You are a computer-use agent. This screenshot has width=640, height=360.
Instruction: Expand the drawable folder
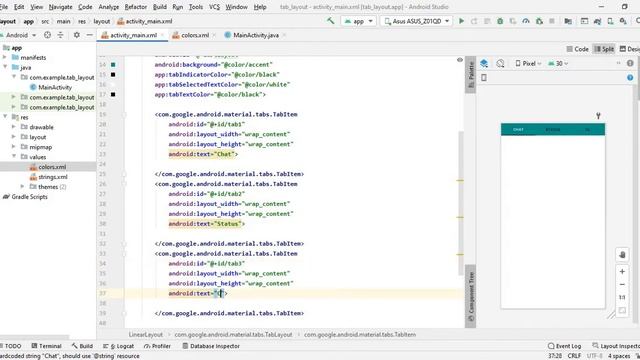(x=14, y=127)
